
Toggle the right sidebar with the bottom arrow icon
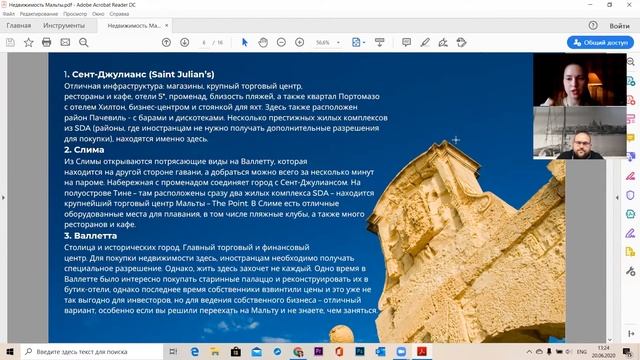pyautogui.click(x=631, y=333)
